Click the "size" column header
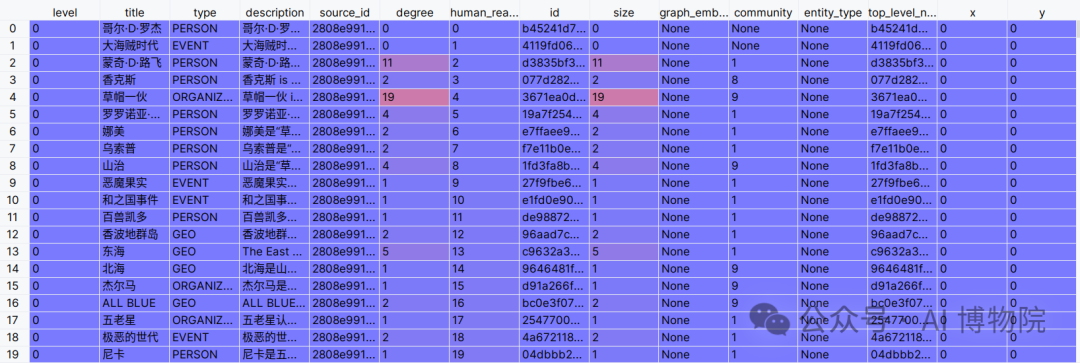The width and height of the screenshot is (1080, 363). [x=624, y=12]
